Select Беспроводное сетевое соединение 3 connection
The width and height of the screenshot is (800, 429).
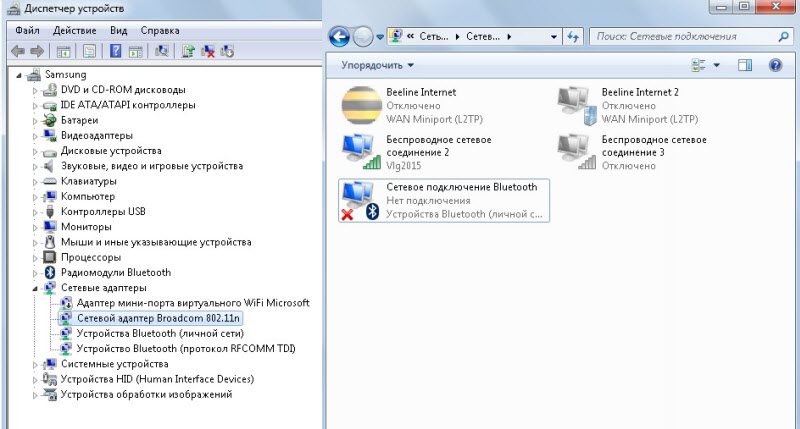click(x=632, y=152)
